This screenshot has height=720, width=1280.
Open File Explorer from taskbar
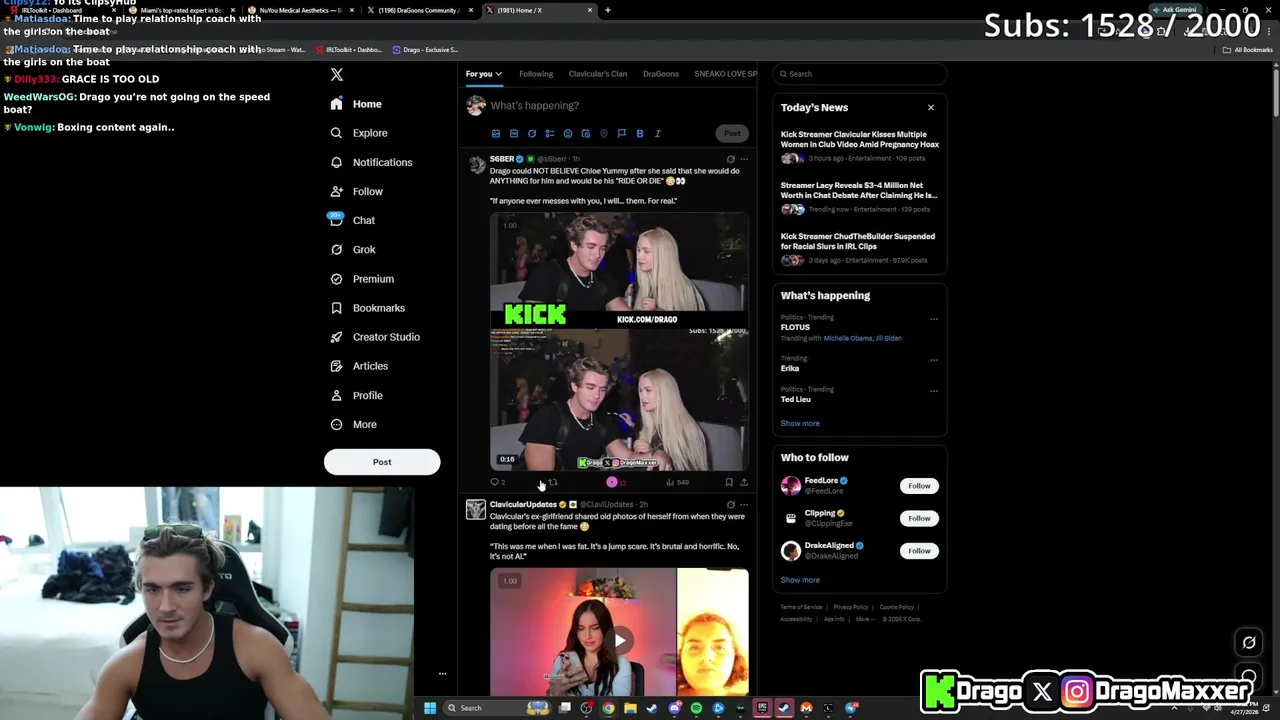(x=630, y=708)
